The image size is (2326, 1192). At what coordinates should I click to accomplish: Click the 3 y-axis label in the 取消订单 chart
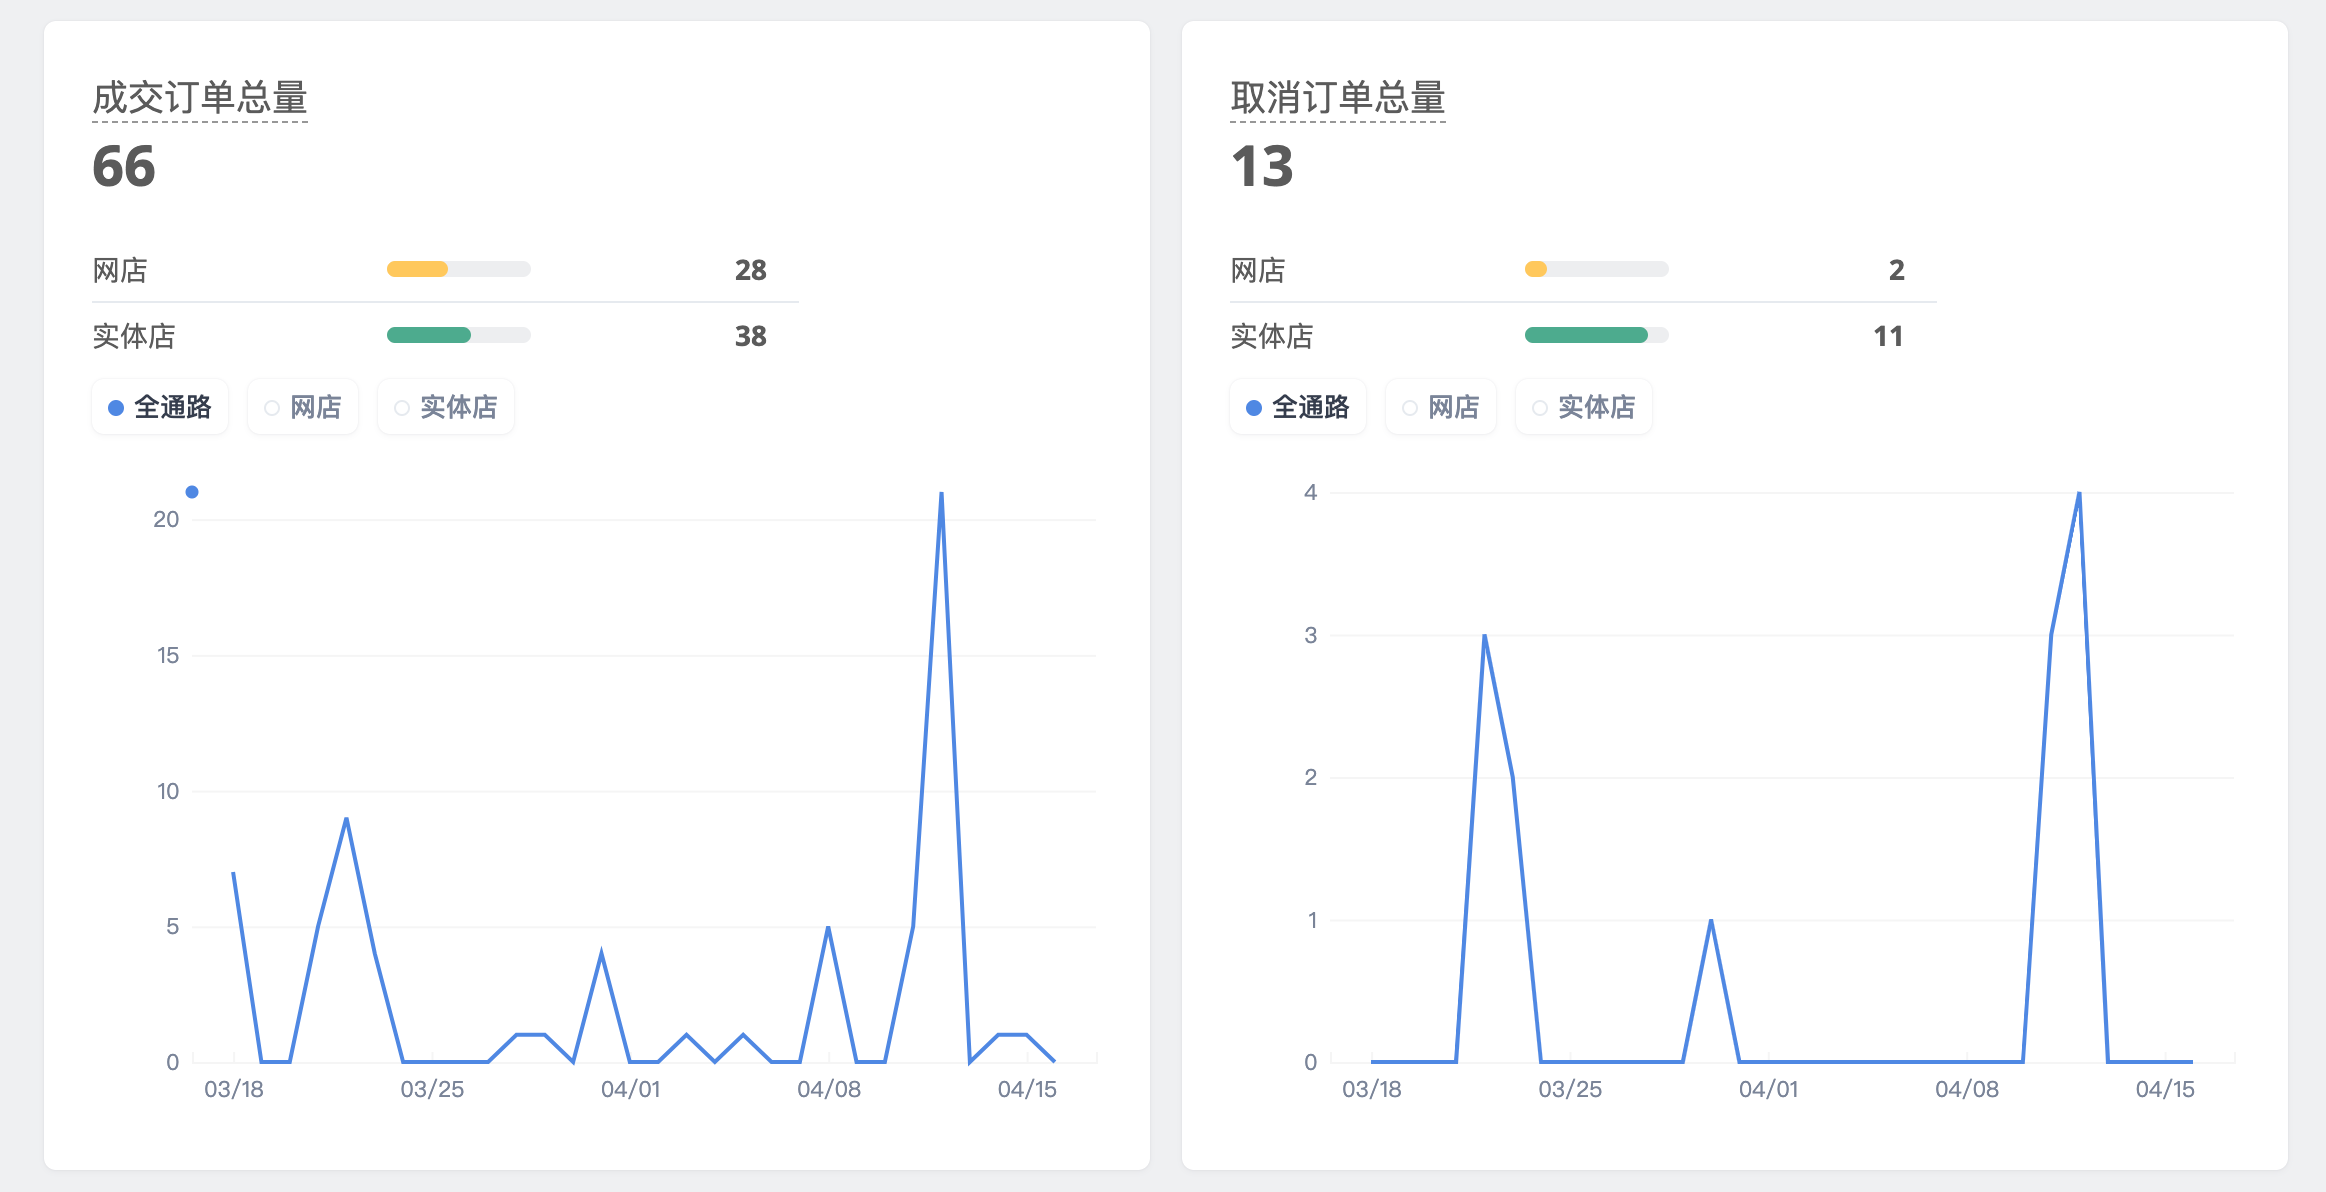[1311, 635]
